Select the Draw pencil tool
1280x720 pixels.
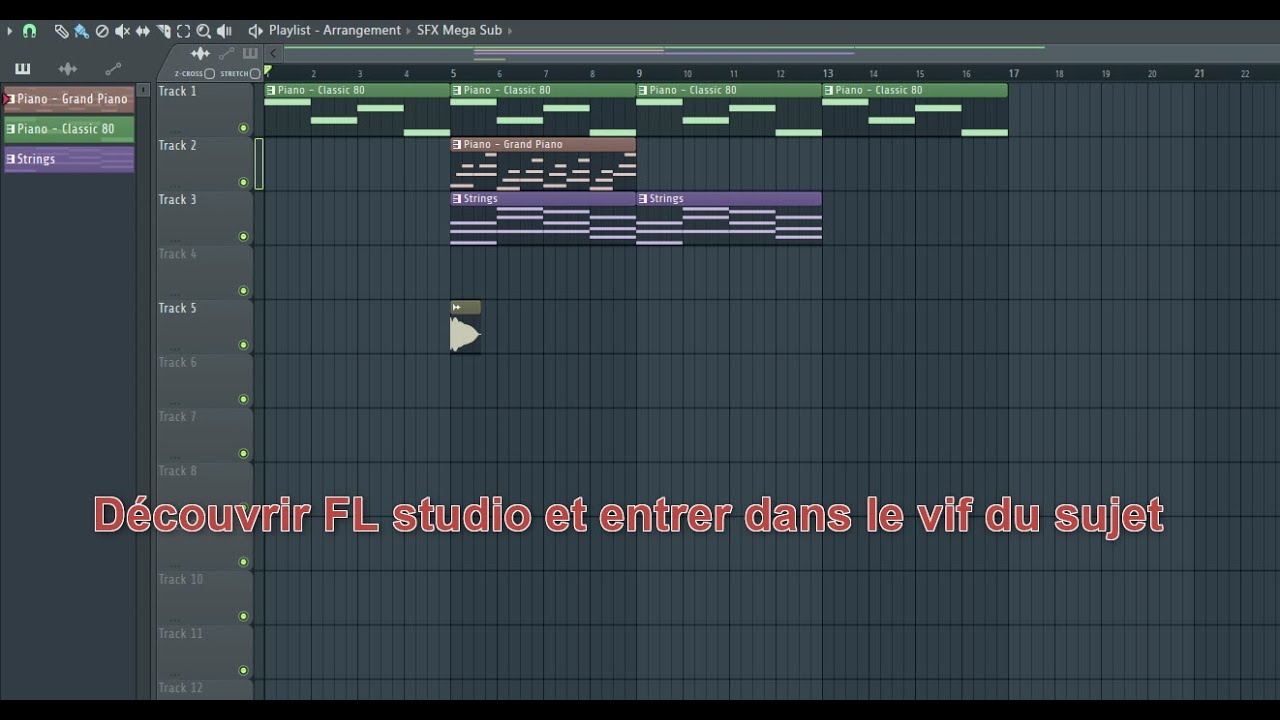[61, 31]
